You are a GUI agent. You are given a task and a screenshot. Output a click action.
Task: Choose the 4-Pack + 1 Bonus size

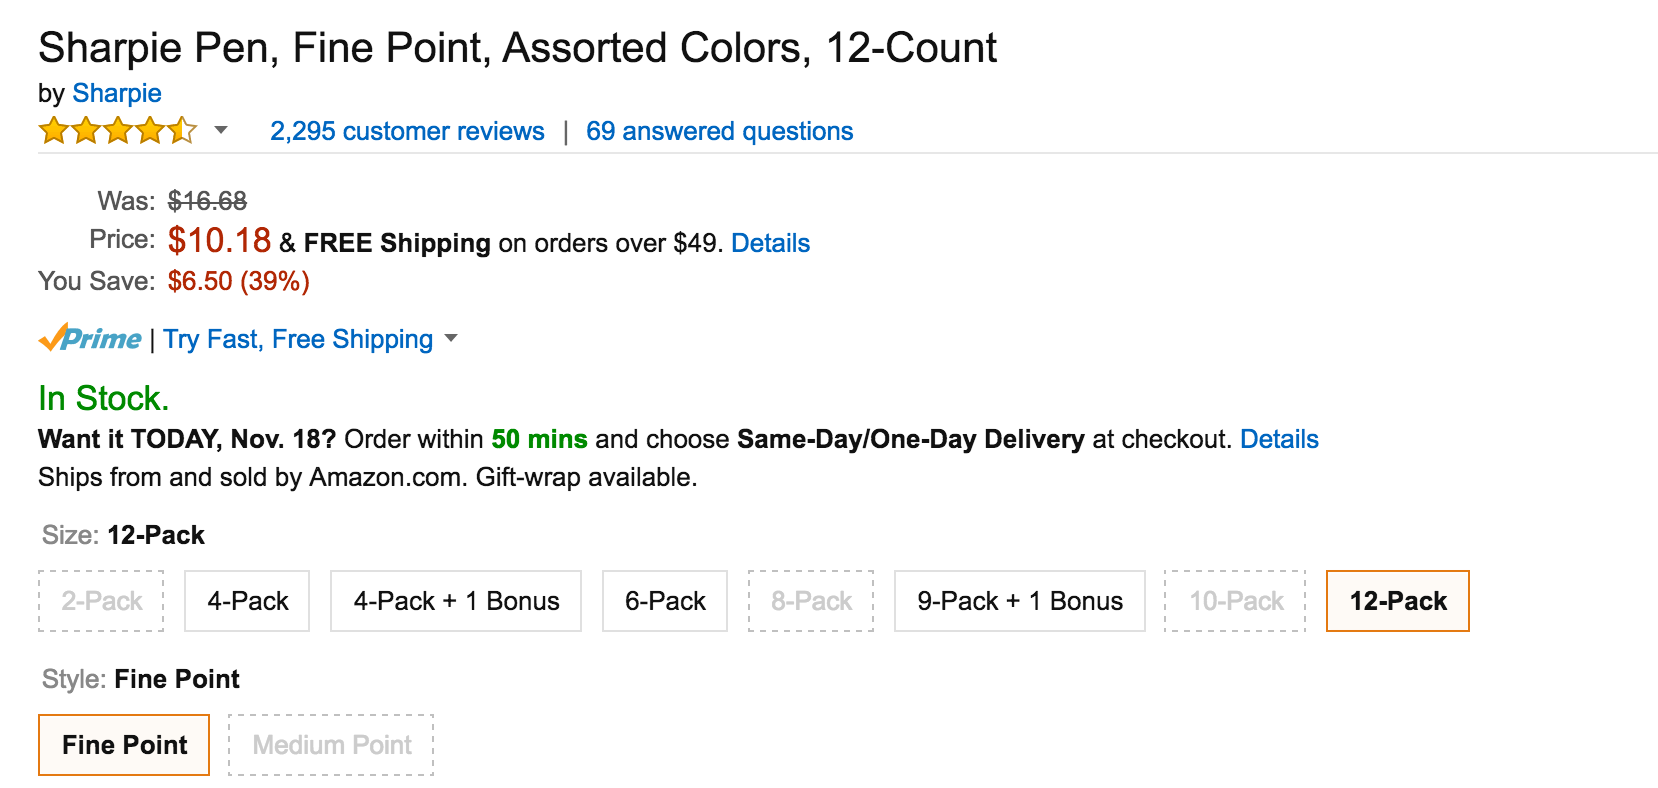(456, 601)
